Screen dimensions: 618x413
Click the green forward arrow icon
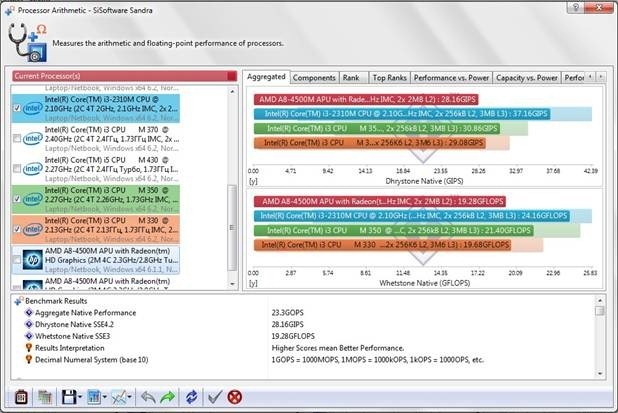[x=168, y=397]
